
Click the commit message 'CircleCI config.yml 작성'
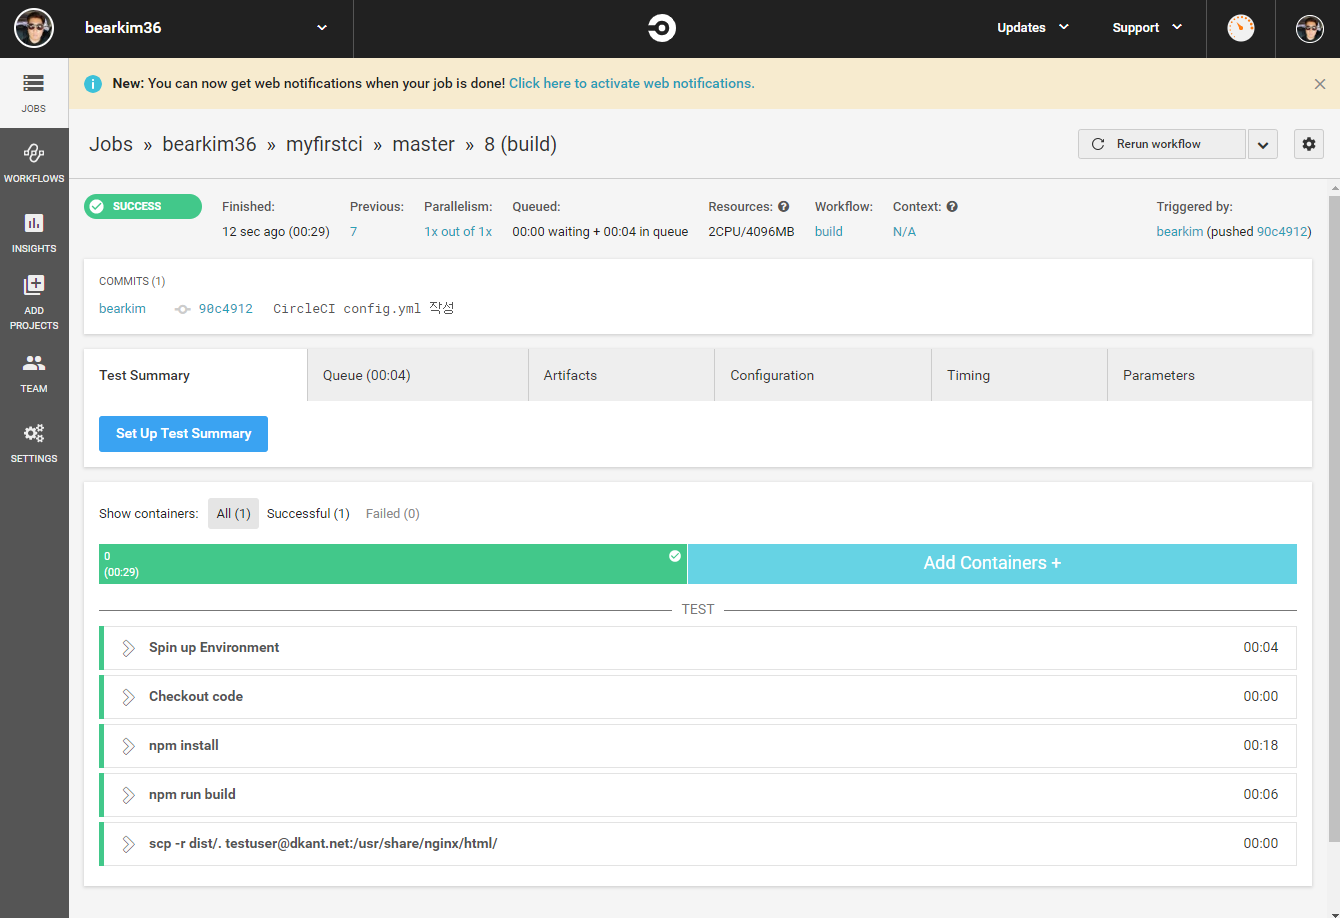[364, 309]
